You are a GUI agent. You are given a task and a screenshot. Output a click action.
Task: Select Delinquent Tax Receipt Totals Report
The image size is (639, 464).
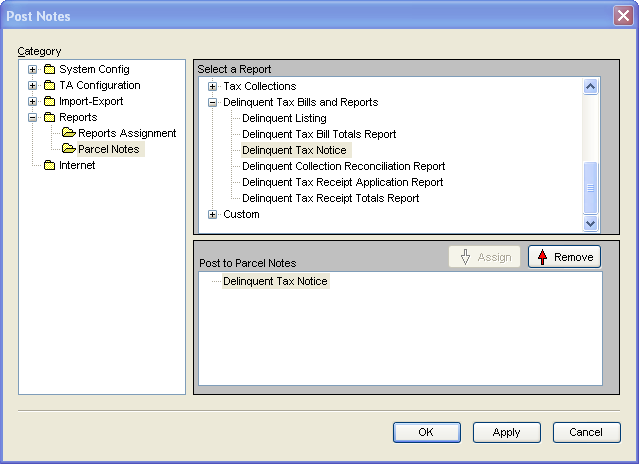[331, 198]
